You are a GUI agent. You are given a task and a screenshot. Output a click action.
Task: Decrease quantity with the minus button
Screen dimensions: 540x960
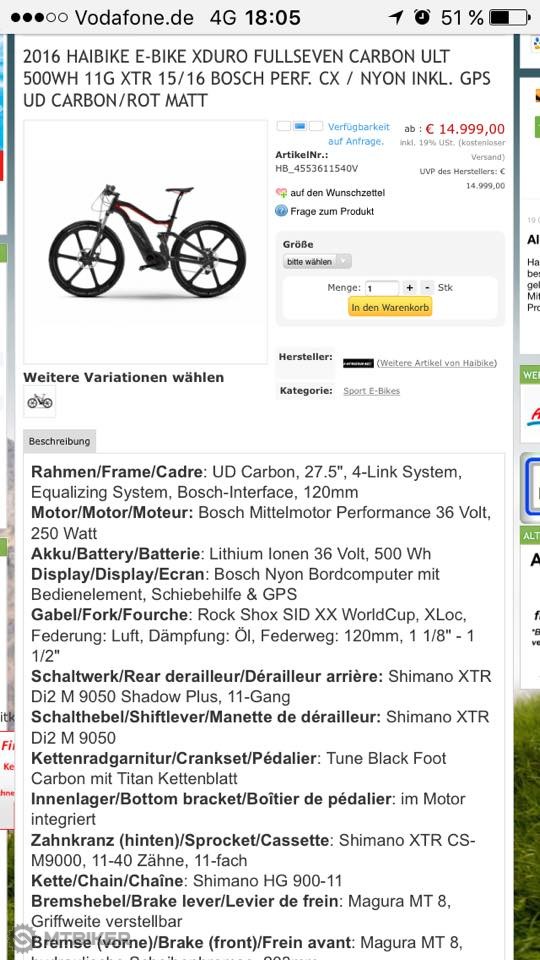coord(427,287)
